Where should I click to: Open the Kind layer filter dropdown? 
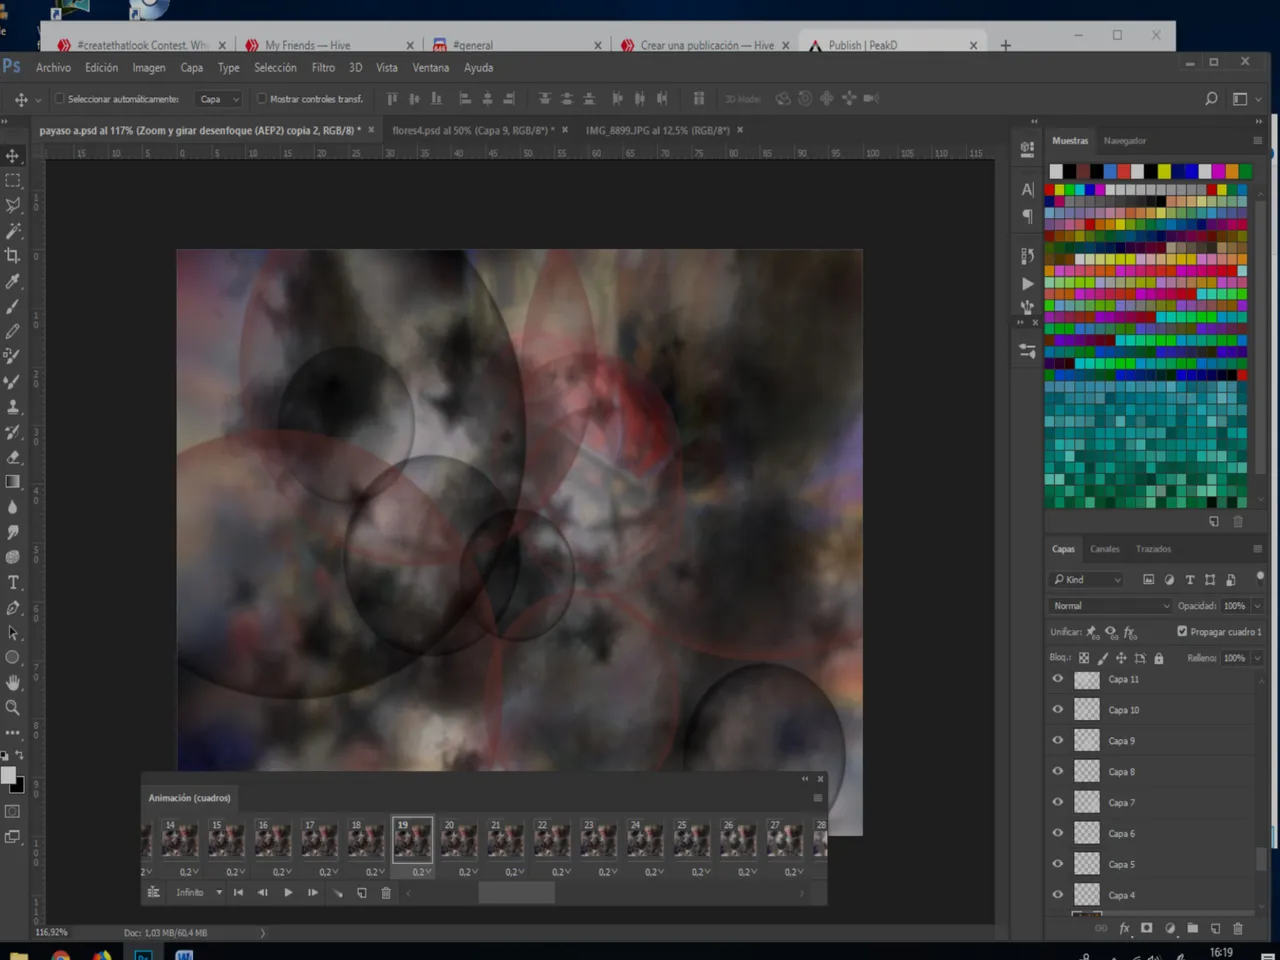click(1087, 580)
